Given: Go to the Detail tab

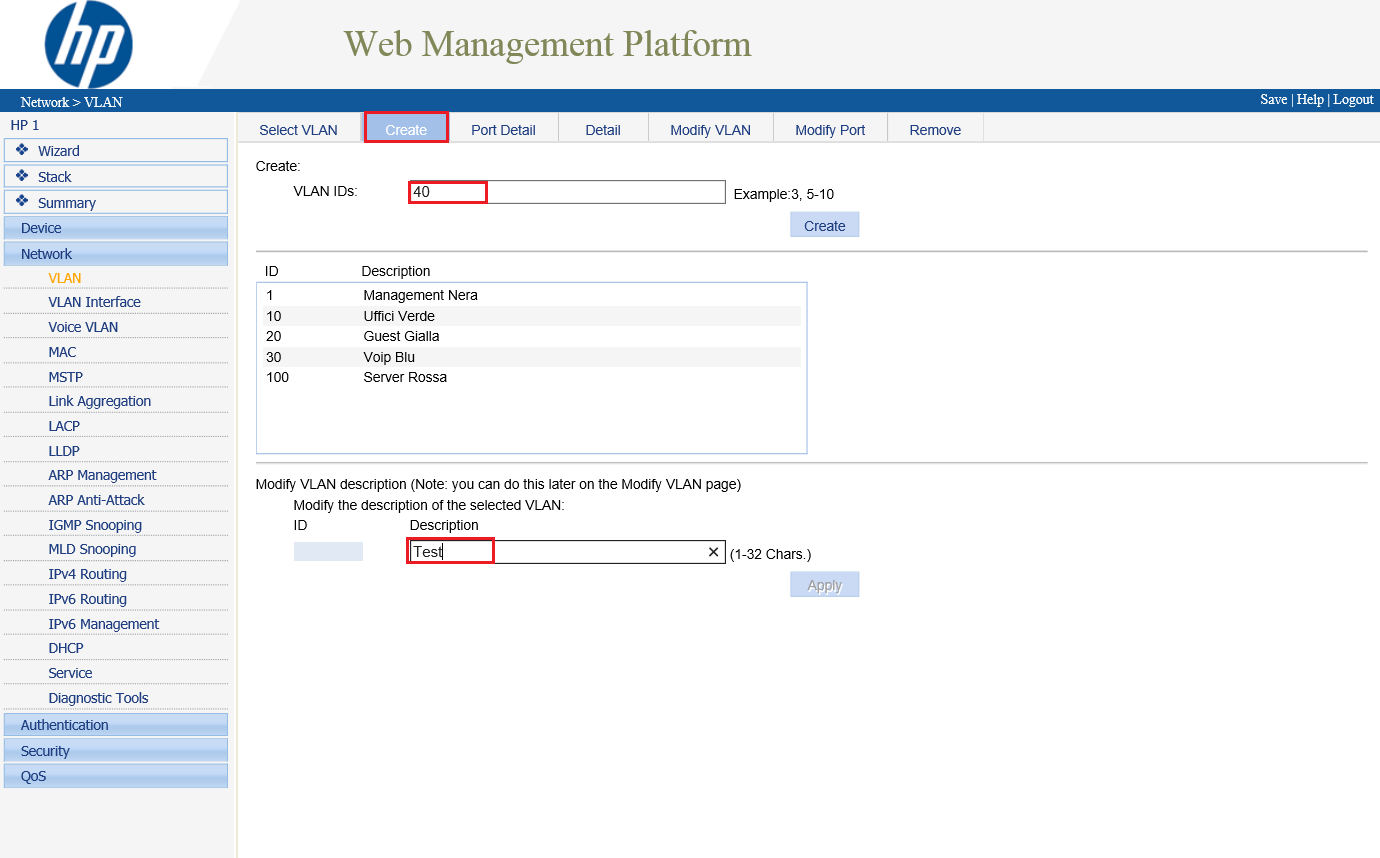Looking at the screenshot, I should click(603, 130).
